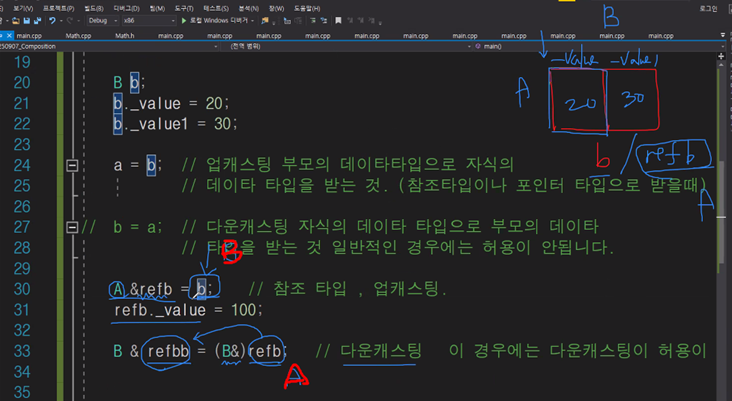Image resolution: width=732 pixels, height=401 pixels.
Task: Click the 'b._value = 20;' statement
Action: click(x=171, y=103)
